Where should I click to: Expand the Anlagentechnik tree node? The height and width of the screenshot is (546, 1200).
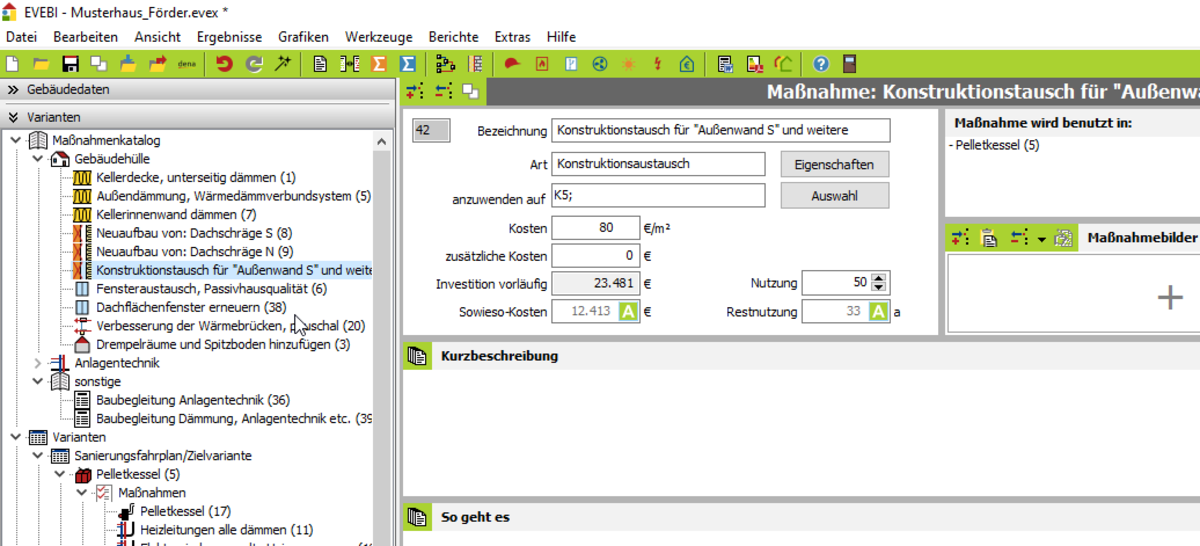point(38,363)
